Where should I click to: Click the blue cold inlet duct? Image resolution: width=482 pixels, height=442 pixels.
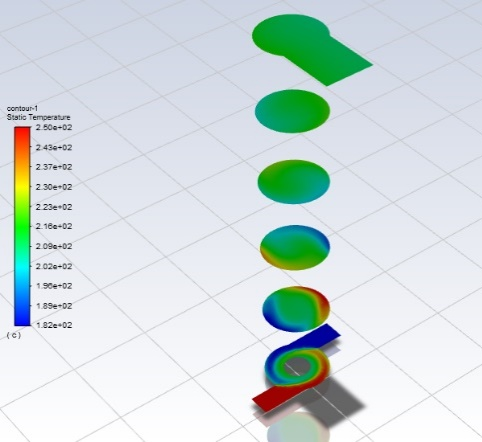pyautogui.click(x=320, y=336)
